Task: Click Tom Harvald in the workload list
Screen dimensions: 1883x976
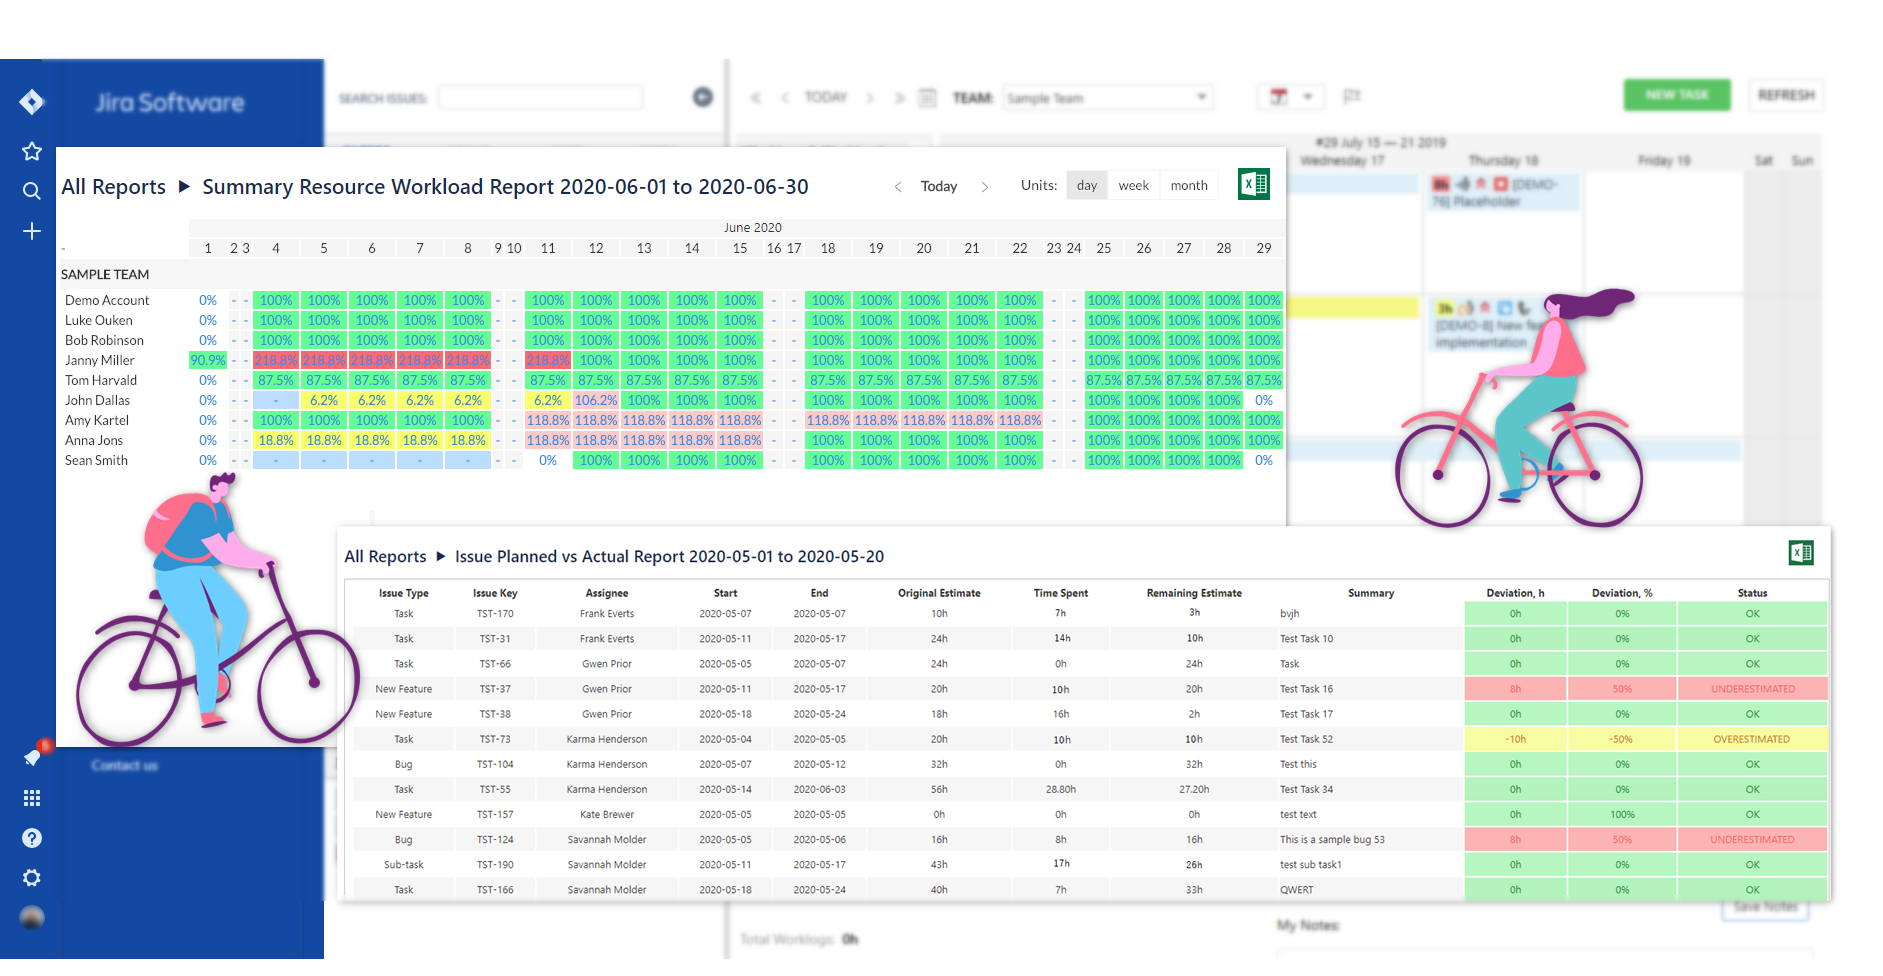Action: pos(101,380)
